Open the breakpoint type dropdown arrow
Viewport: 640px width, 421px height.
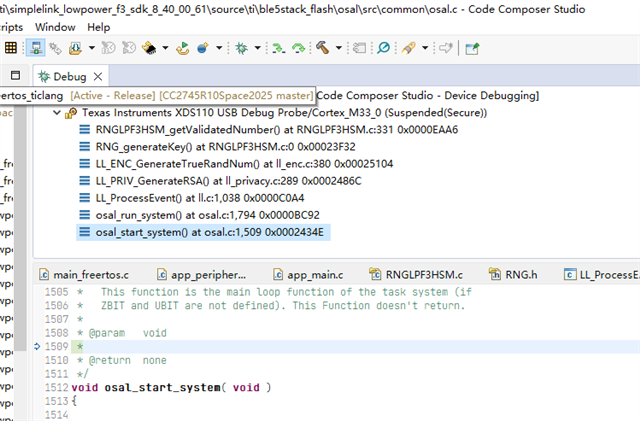point(219,48)
